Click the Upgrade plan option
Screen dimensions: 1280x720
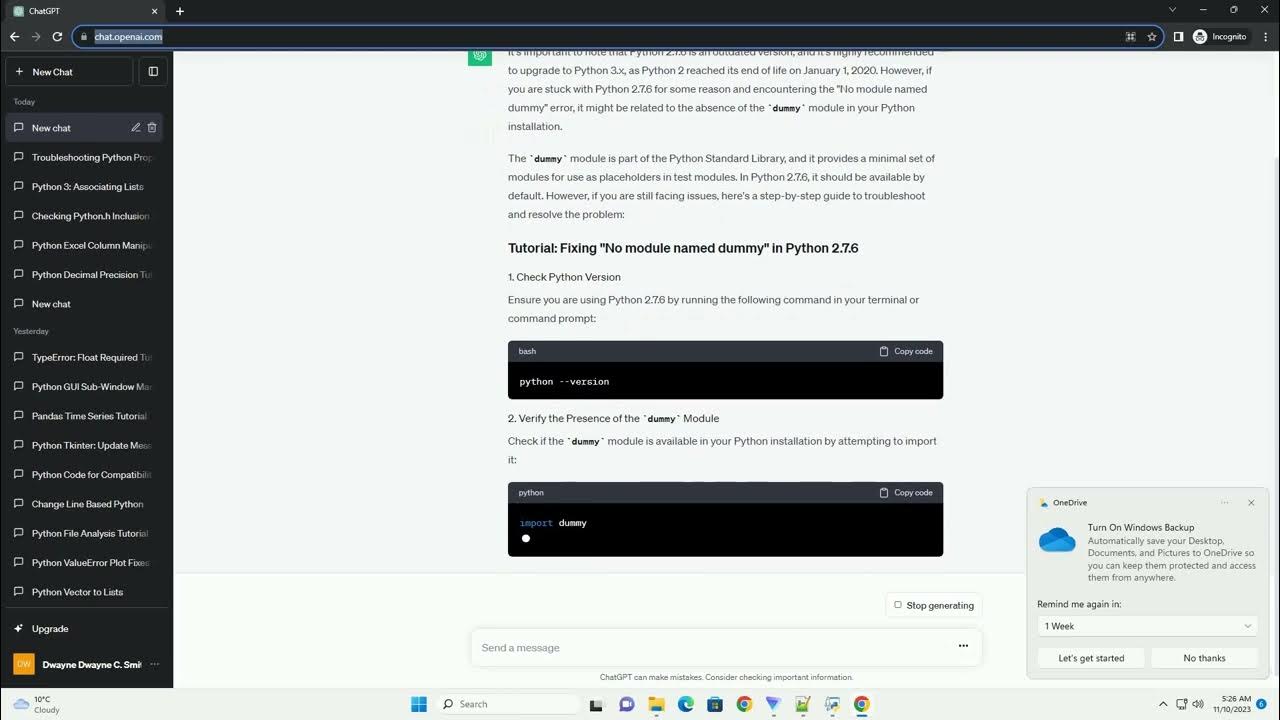pyautogui.click(x=84, y=629)
